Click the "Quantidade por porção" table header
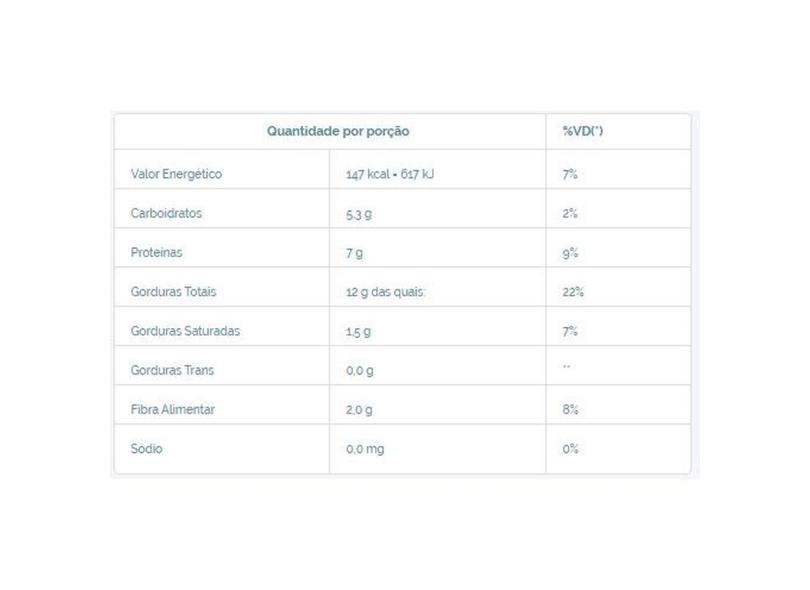Viewport: 810px width, 590px height. click(x=337, y=131)
